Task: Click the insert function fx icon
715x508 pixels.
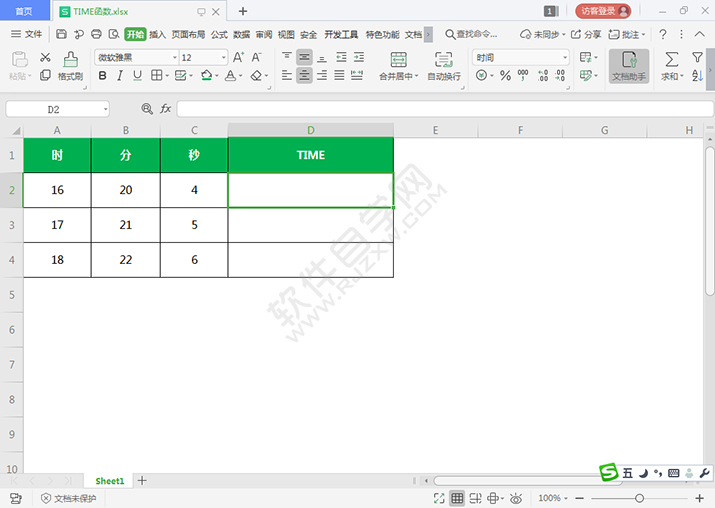Action: (165, 109)
